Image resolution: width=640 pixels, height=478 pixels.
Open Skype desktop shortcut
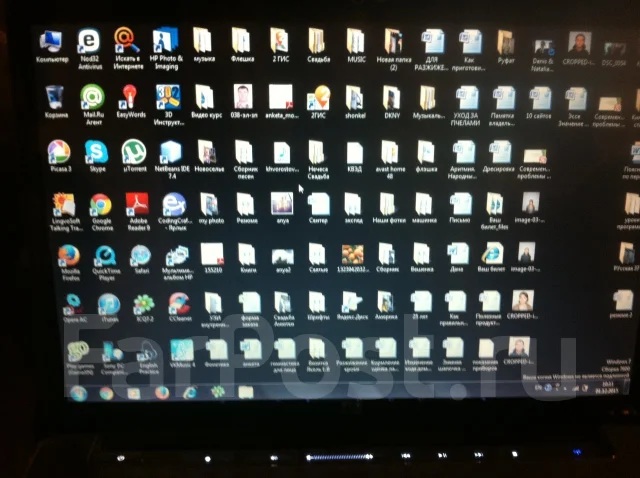(x=97, y=156)
